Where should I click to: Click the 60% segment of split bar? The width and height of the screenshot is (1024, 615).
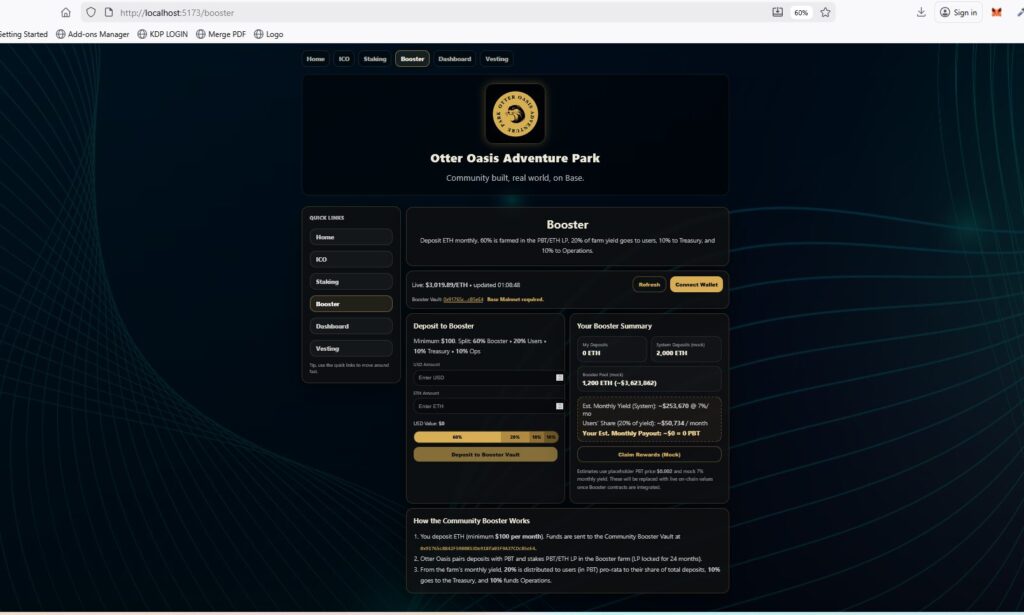pyautogui.click(x=457, y=437)
